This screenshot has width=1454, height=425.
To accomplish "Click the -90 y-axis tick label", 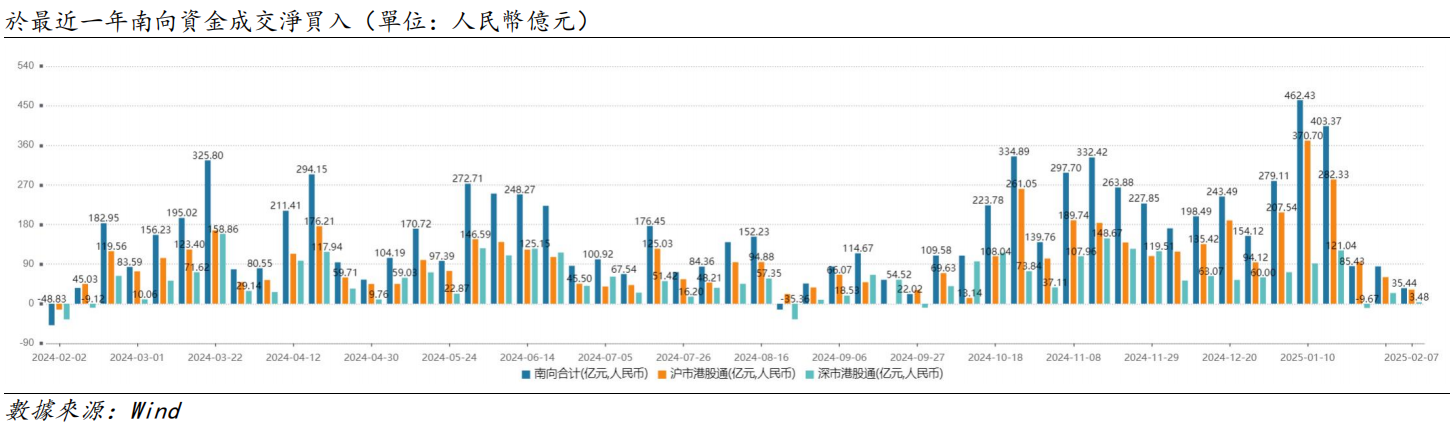I will pyautogui.click(x=26, y=343).
